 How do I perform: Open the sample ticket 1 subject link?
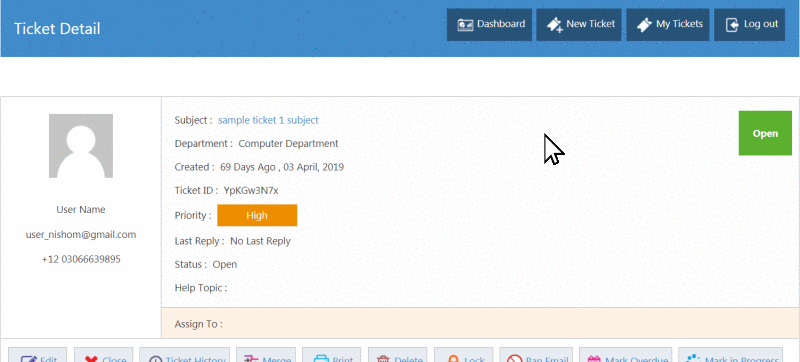(x=268, y=120)
